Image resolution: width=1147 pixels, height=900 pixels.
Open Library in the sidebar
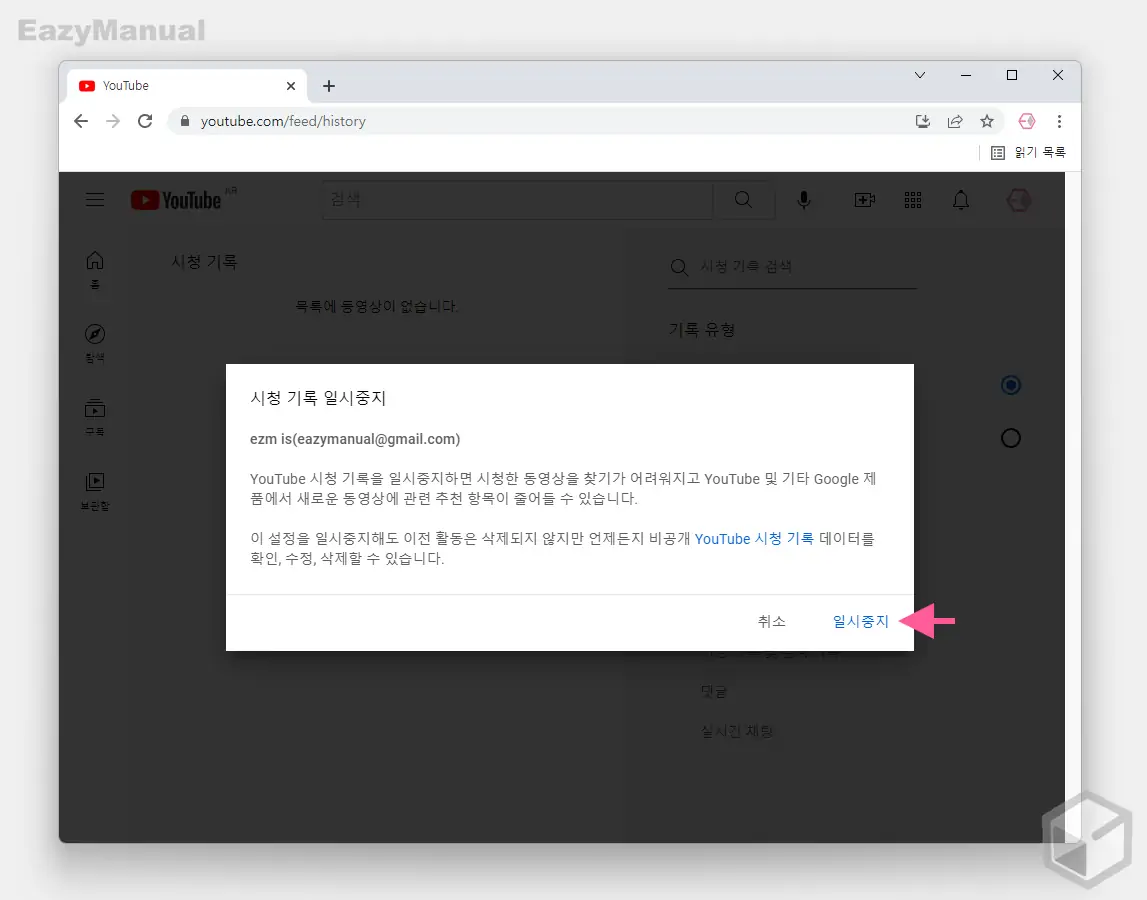[x=95, y=491]
